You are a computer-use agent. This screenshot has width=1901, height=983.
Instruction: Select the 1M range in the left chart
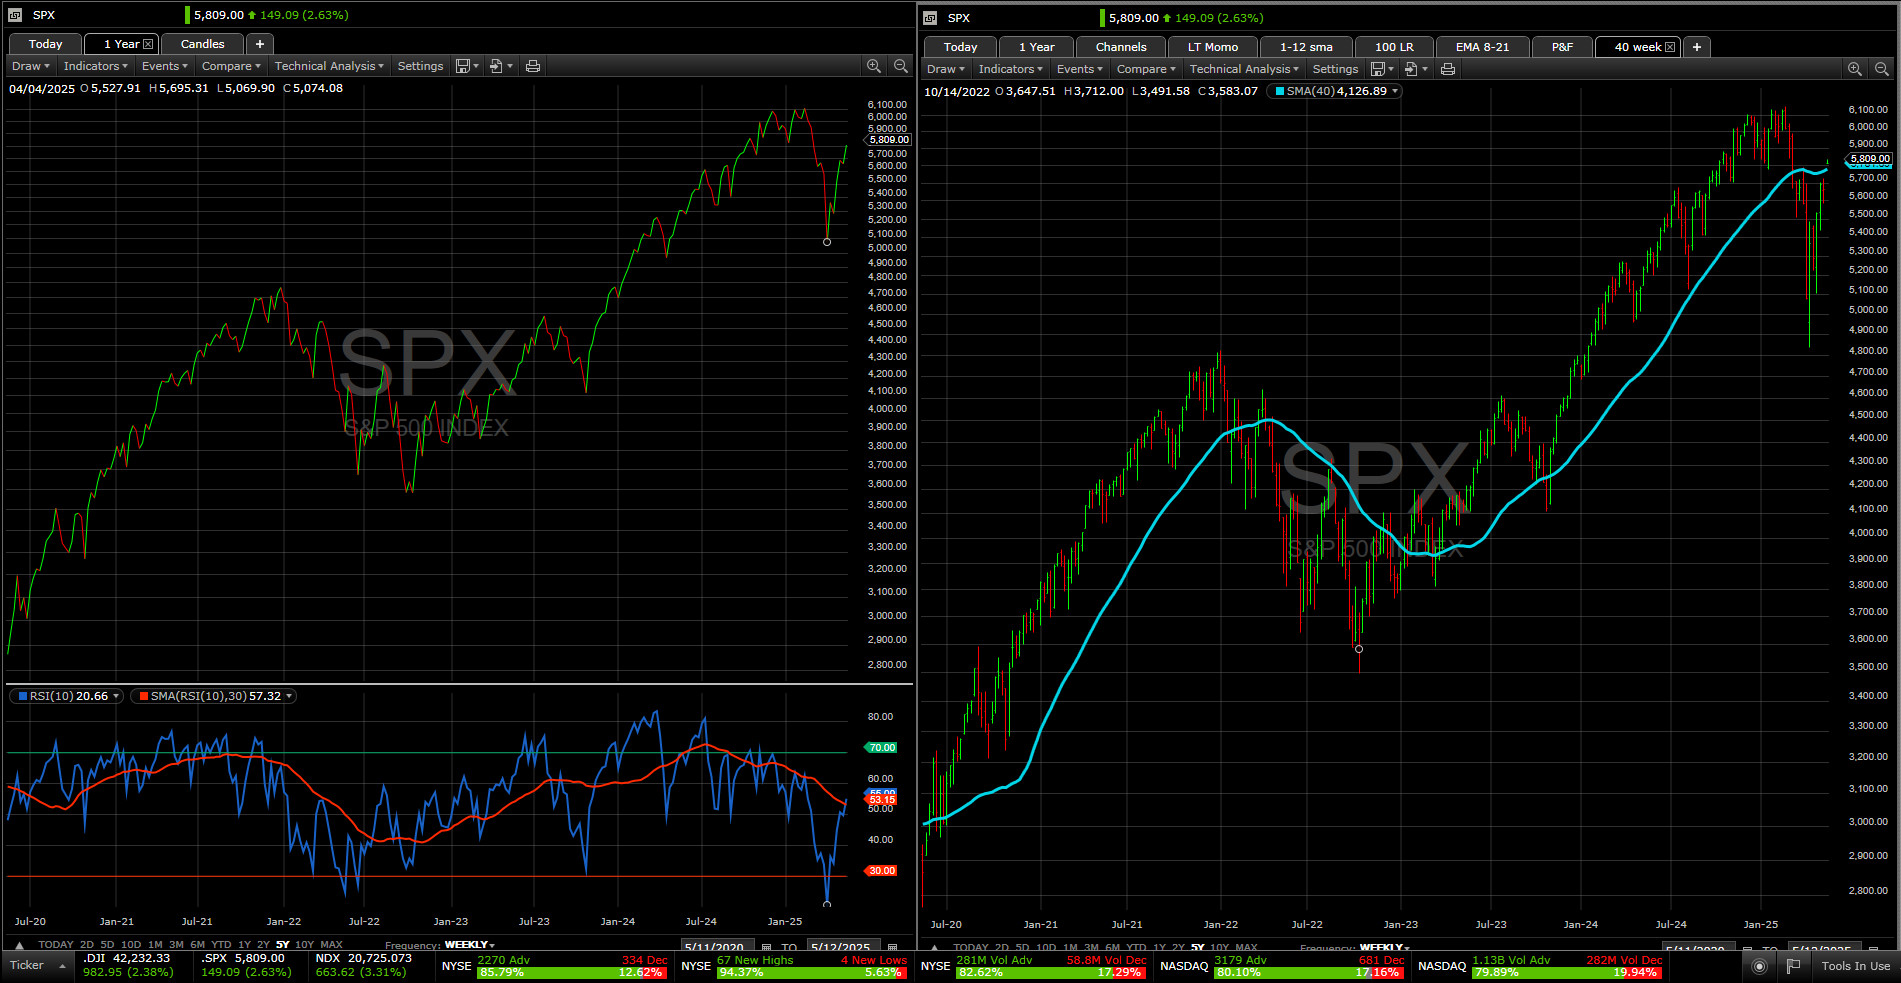(155, 944)
